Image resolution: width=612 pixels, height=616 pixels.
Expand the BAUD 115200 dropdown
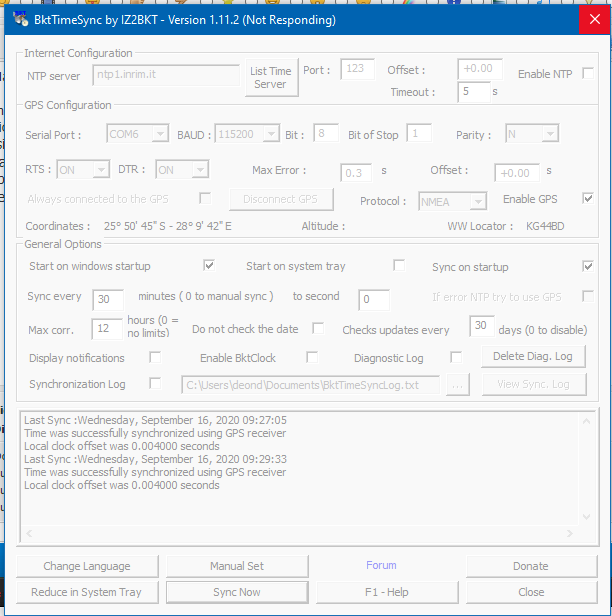pos(271,134)
